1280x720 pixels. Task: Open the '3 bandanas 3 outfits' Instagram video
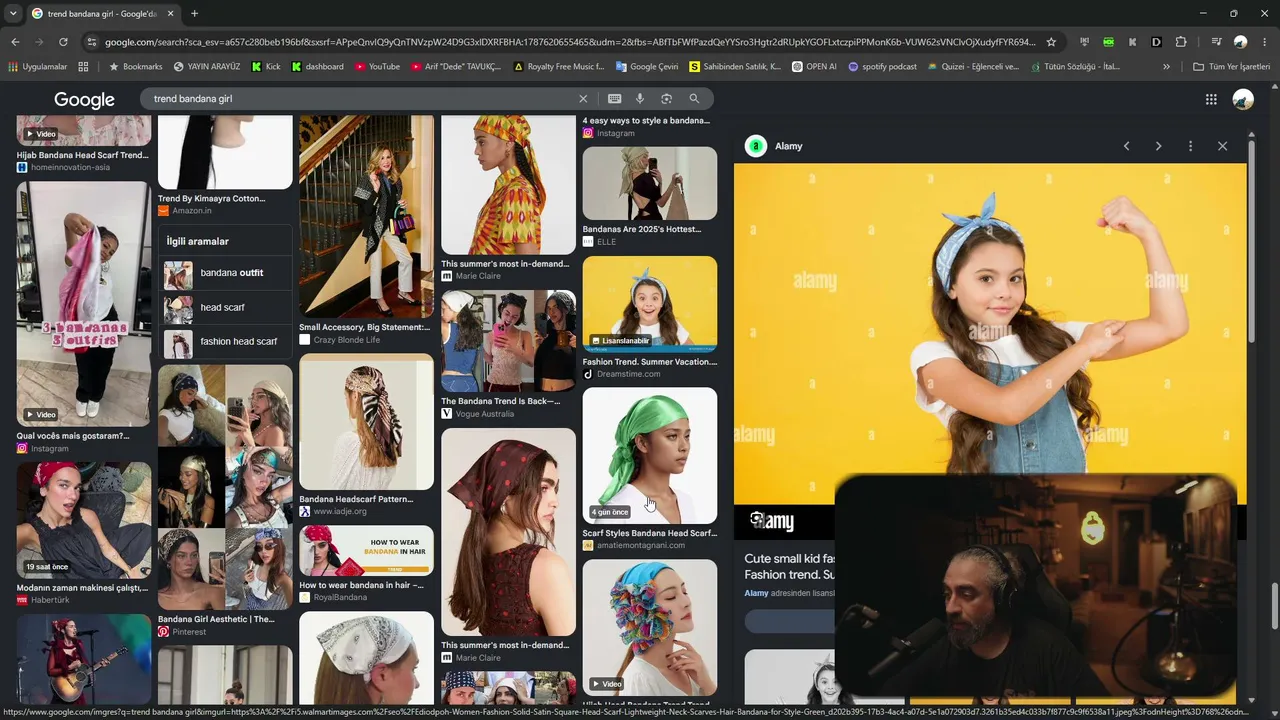pos(84,304)
